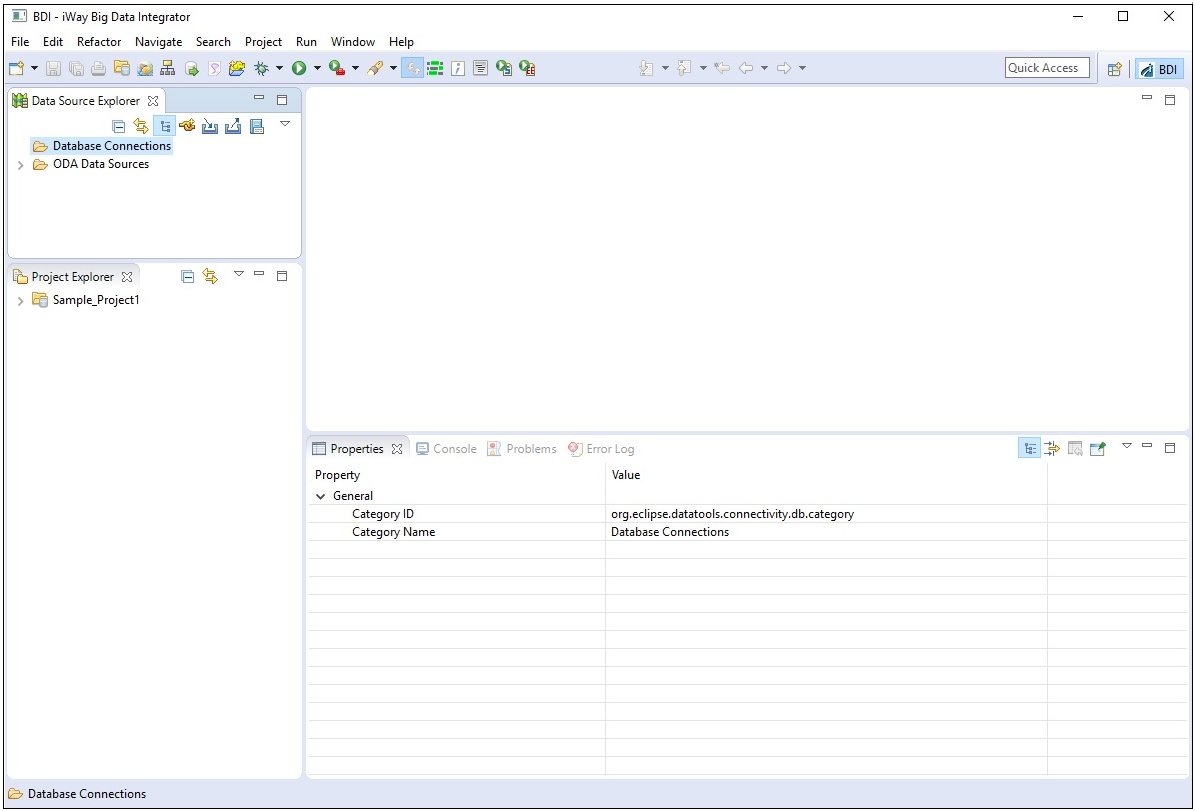Open Data Source Explorer View Menu triangle
Image resolution: width=1195 pixels, height=811 pixels.
coord(285,123)
